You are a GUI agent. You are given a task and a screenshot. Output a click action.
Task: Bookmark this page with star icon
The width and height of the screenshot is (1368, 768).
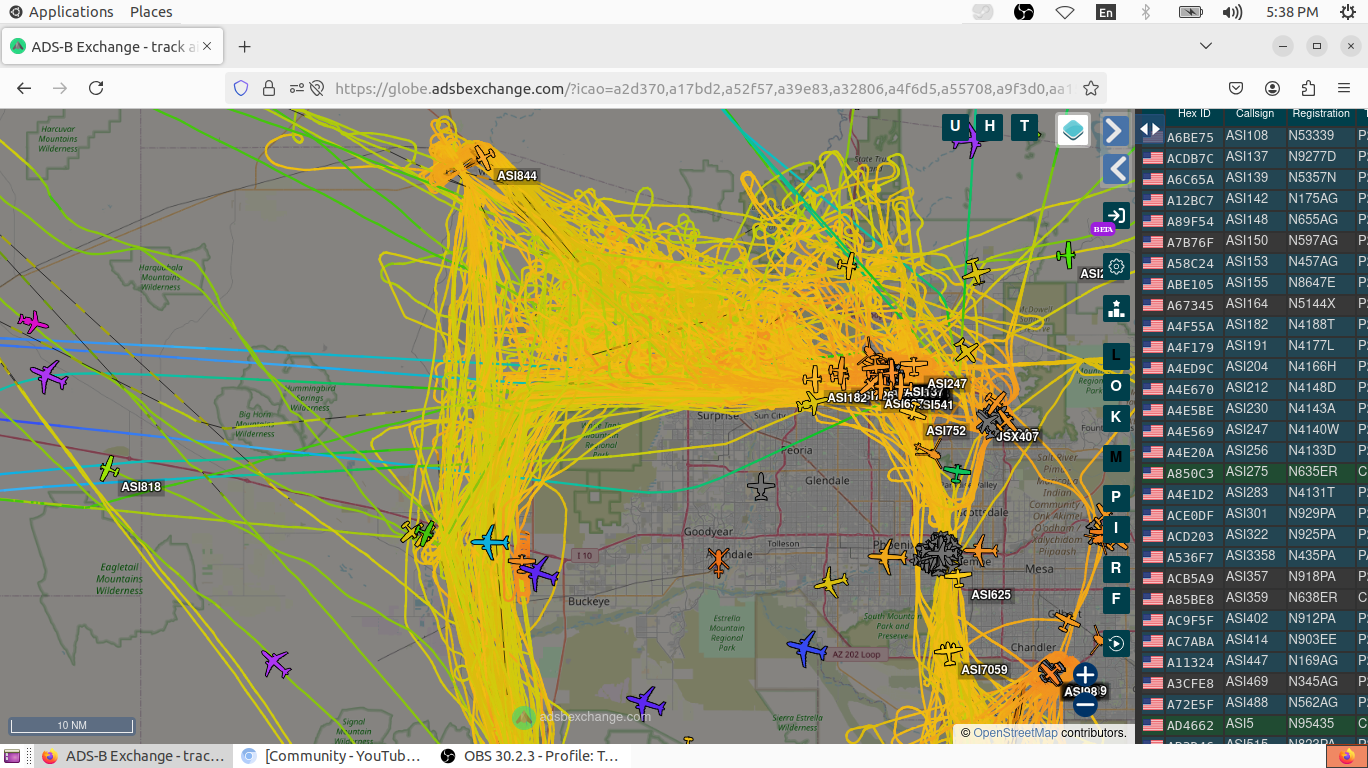1091,88
